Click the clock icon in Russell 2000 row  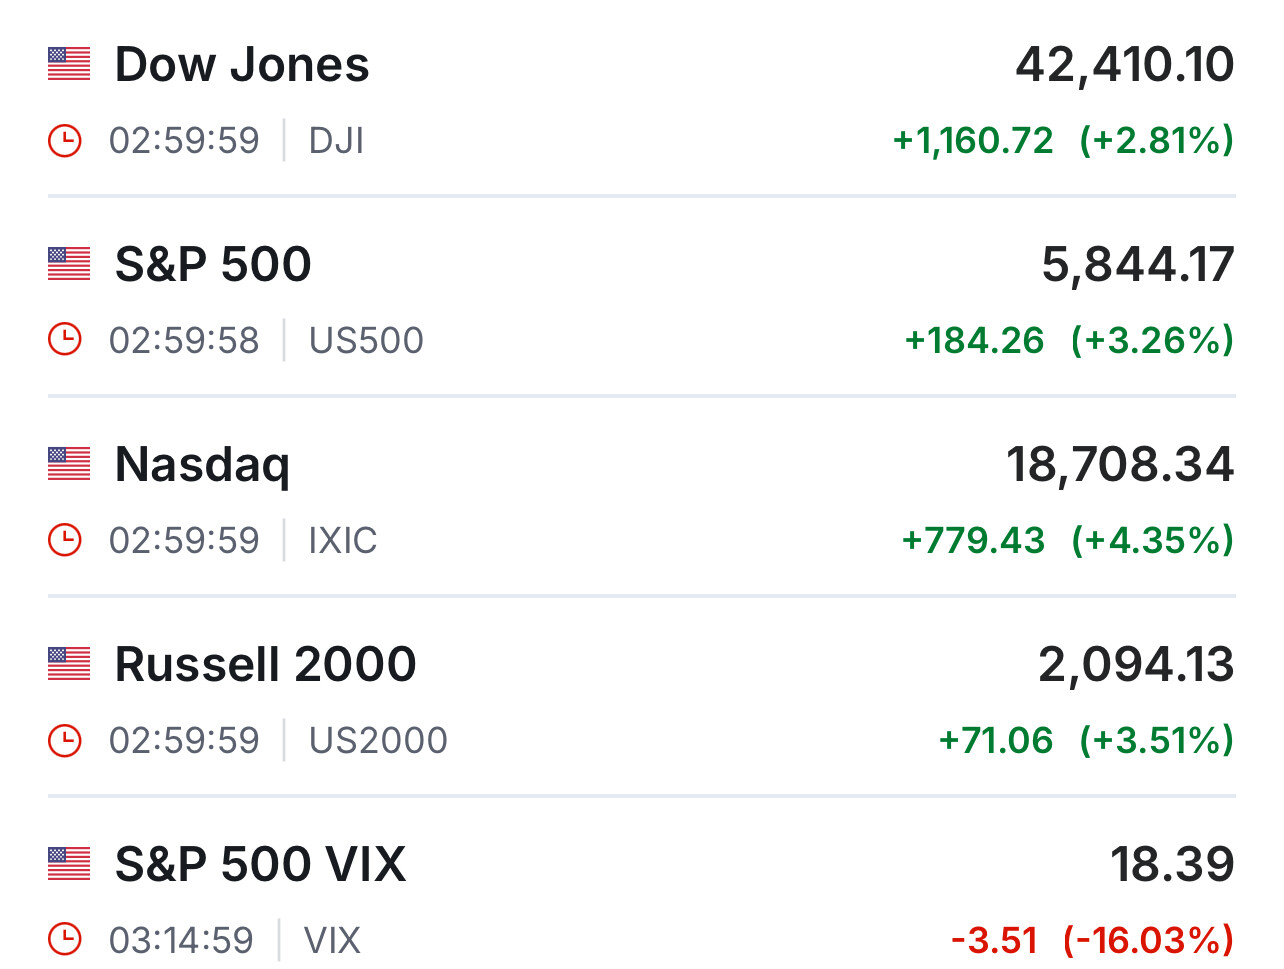click(x=65, y=740)
